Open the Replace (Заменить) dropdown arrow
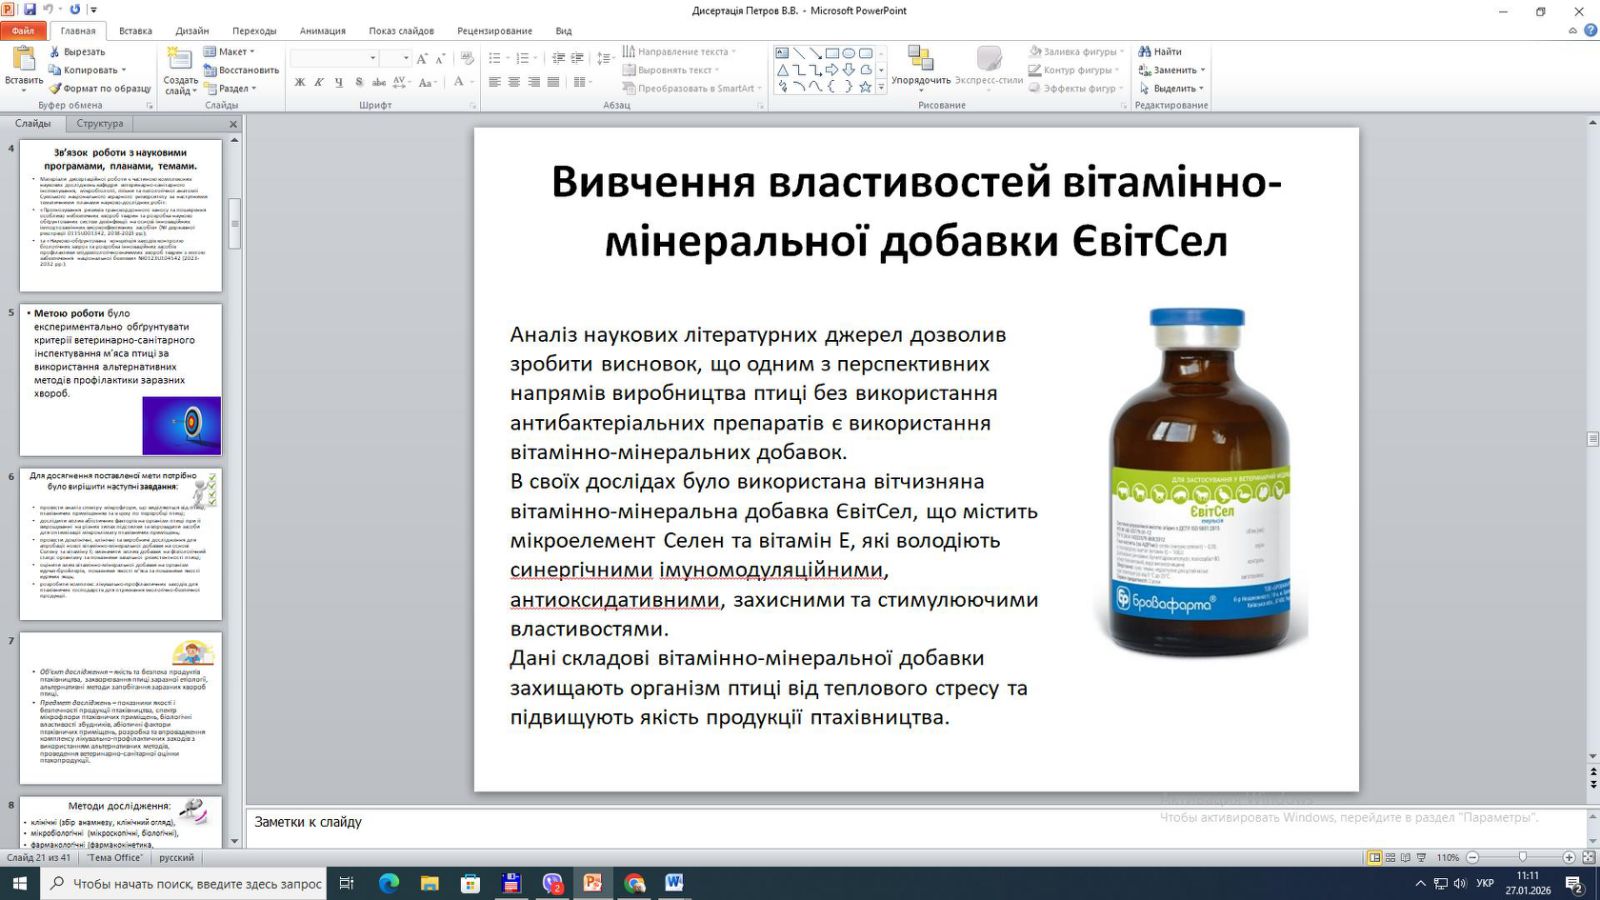Viewport: 1600px width, 900px height. [1203, 70]
